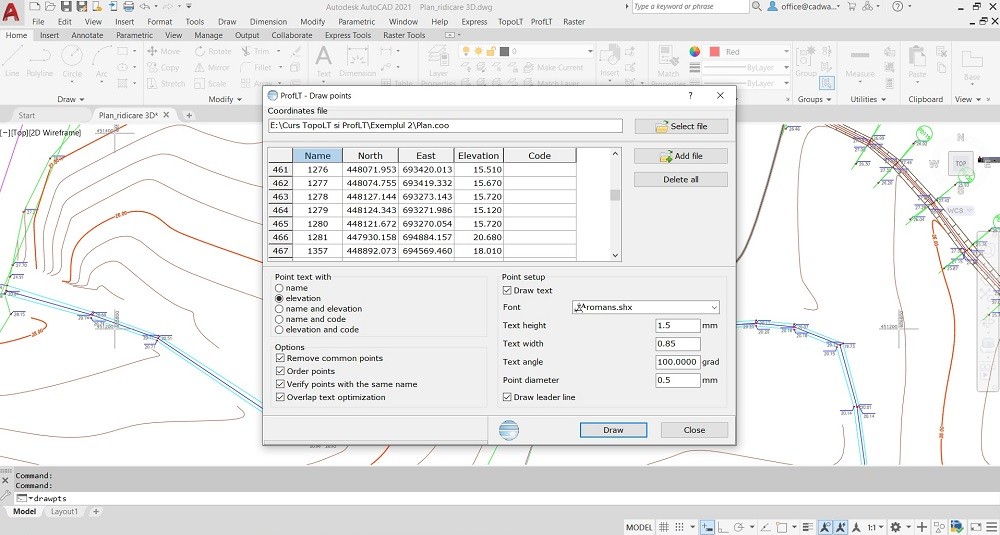Switch to the Express Tools ribbon tab
The height and width of the screenshot is (535, 1000).
[x=348, y=36]
